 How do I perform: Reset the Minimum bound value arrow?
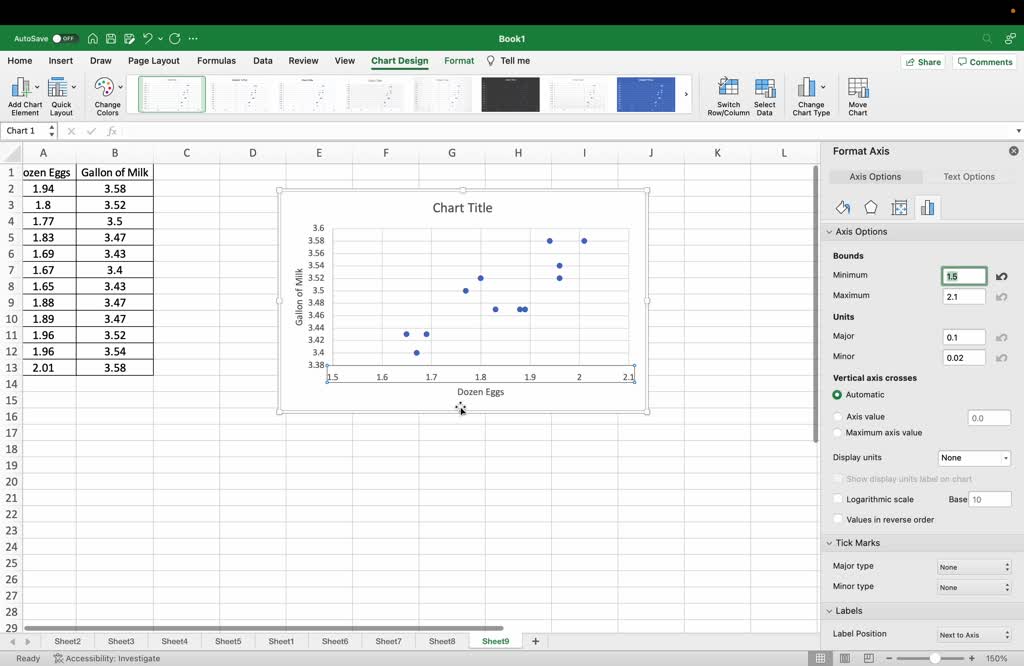click(1001, 276)
